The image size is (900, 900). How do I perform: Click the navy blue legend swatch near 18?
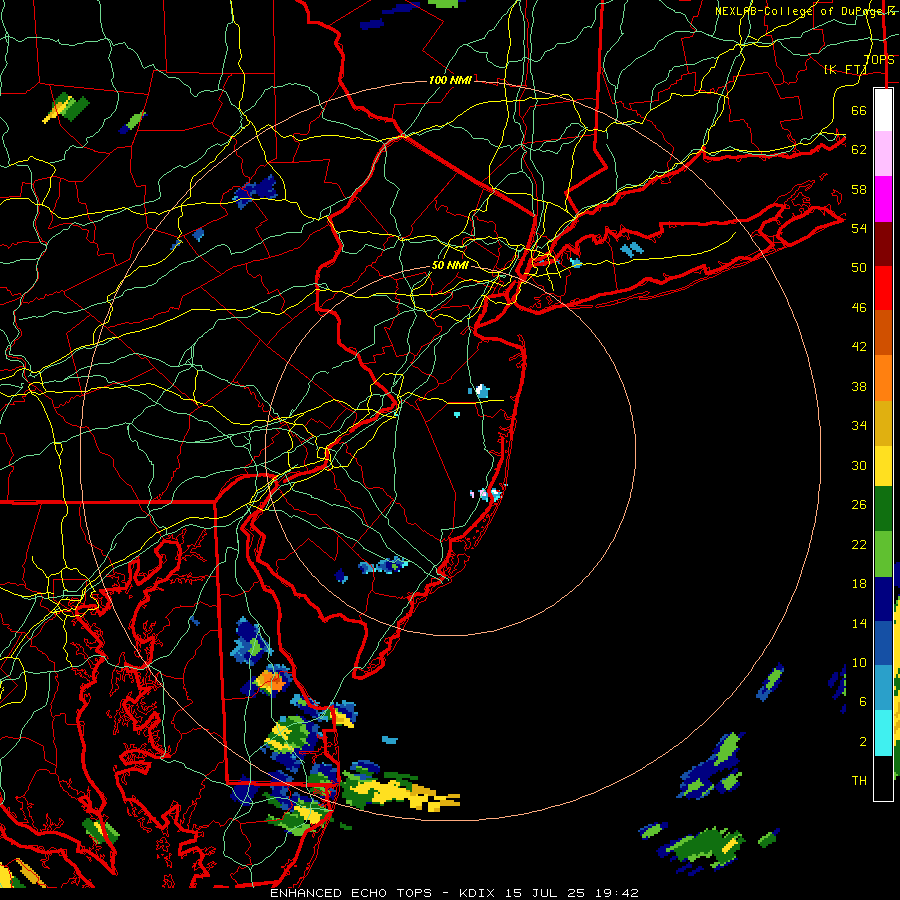point(883,599)
